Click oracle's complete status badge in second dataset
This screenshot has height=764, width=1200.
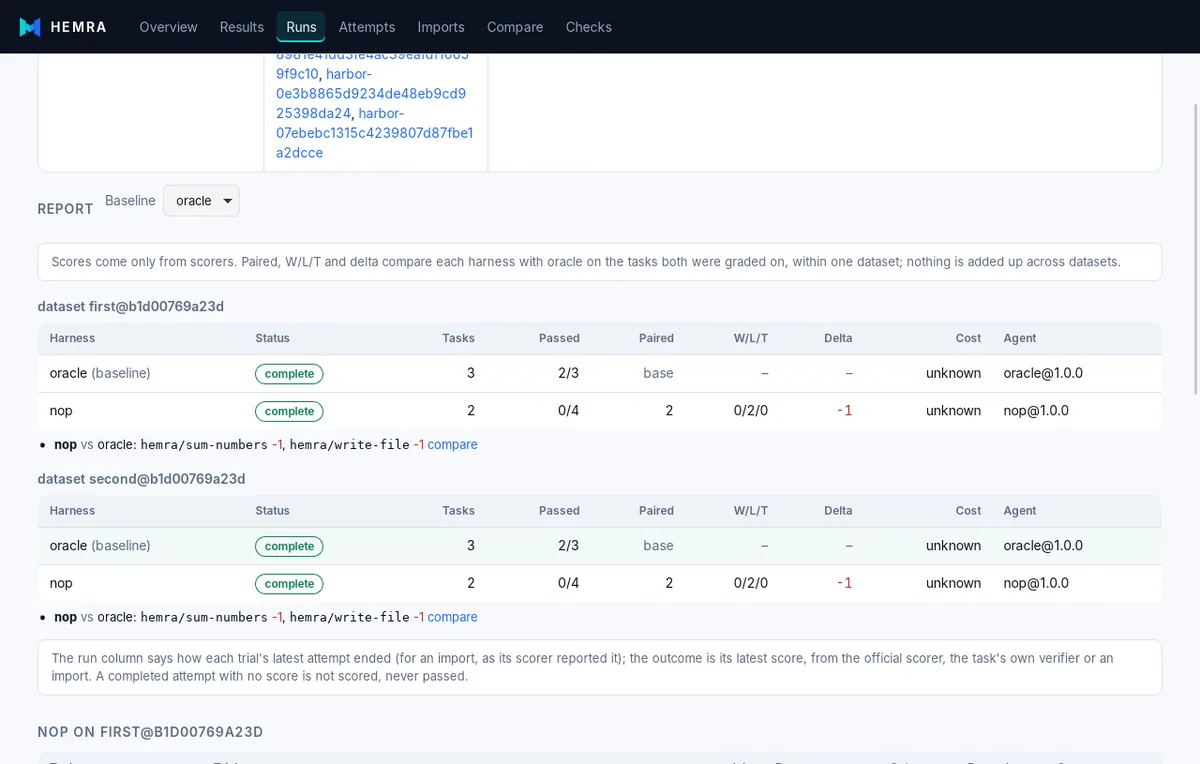[289, 546]
